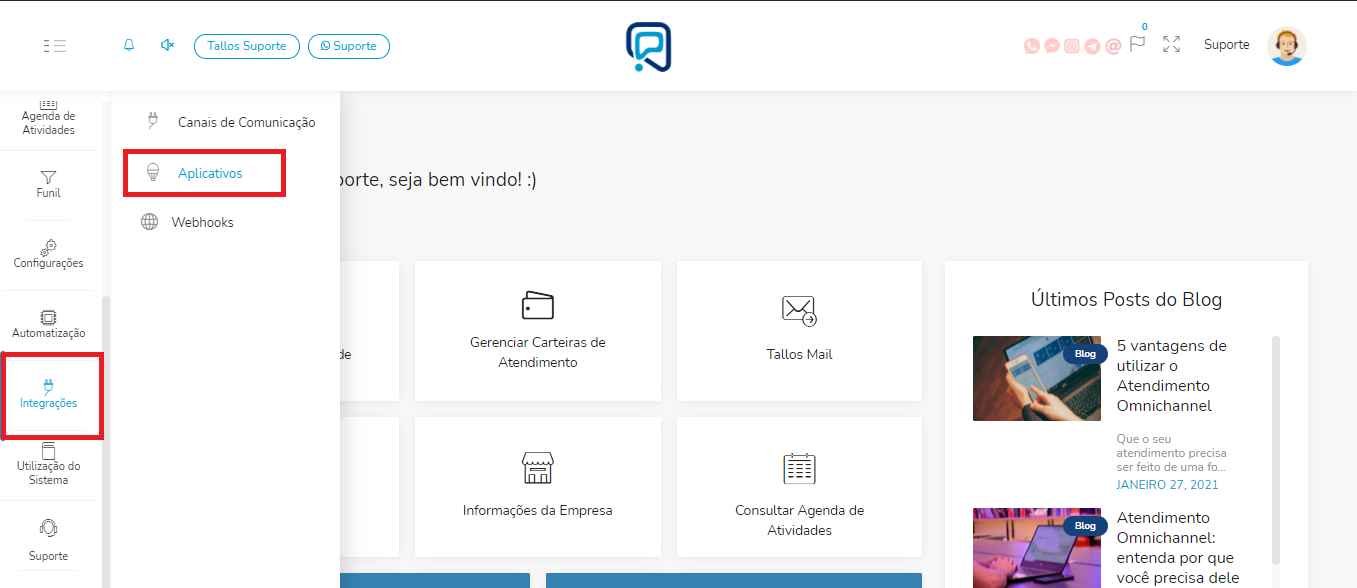Open WhatsApp channel status icon
1357x588 pixels.
[x=1031, y=45]
